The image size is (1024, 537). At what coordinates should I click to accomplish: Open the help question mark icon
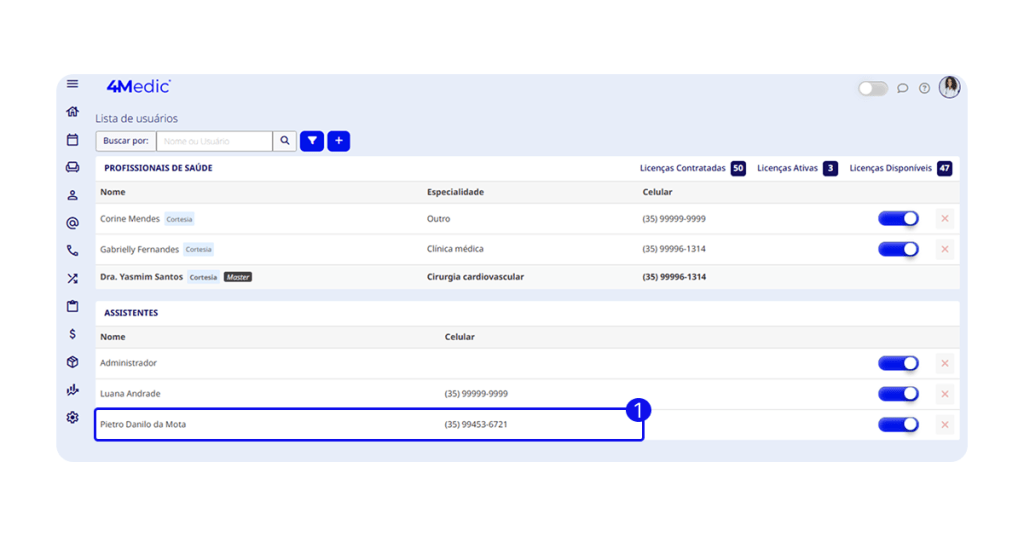click(924, 88)
